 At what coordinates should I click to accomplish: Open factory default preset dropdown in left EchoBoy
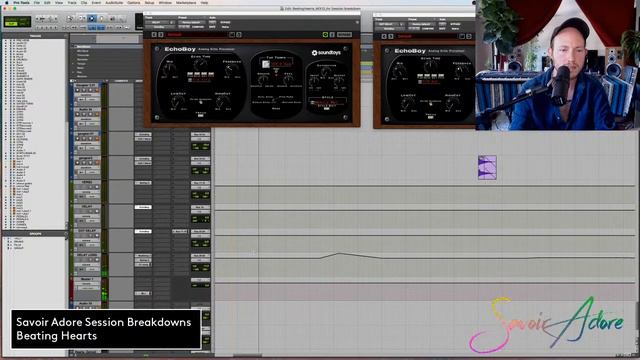coord(191,22)
